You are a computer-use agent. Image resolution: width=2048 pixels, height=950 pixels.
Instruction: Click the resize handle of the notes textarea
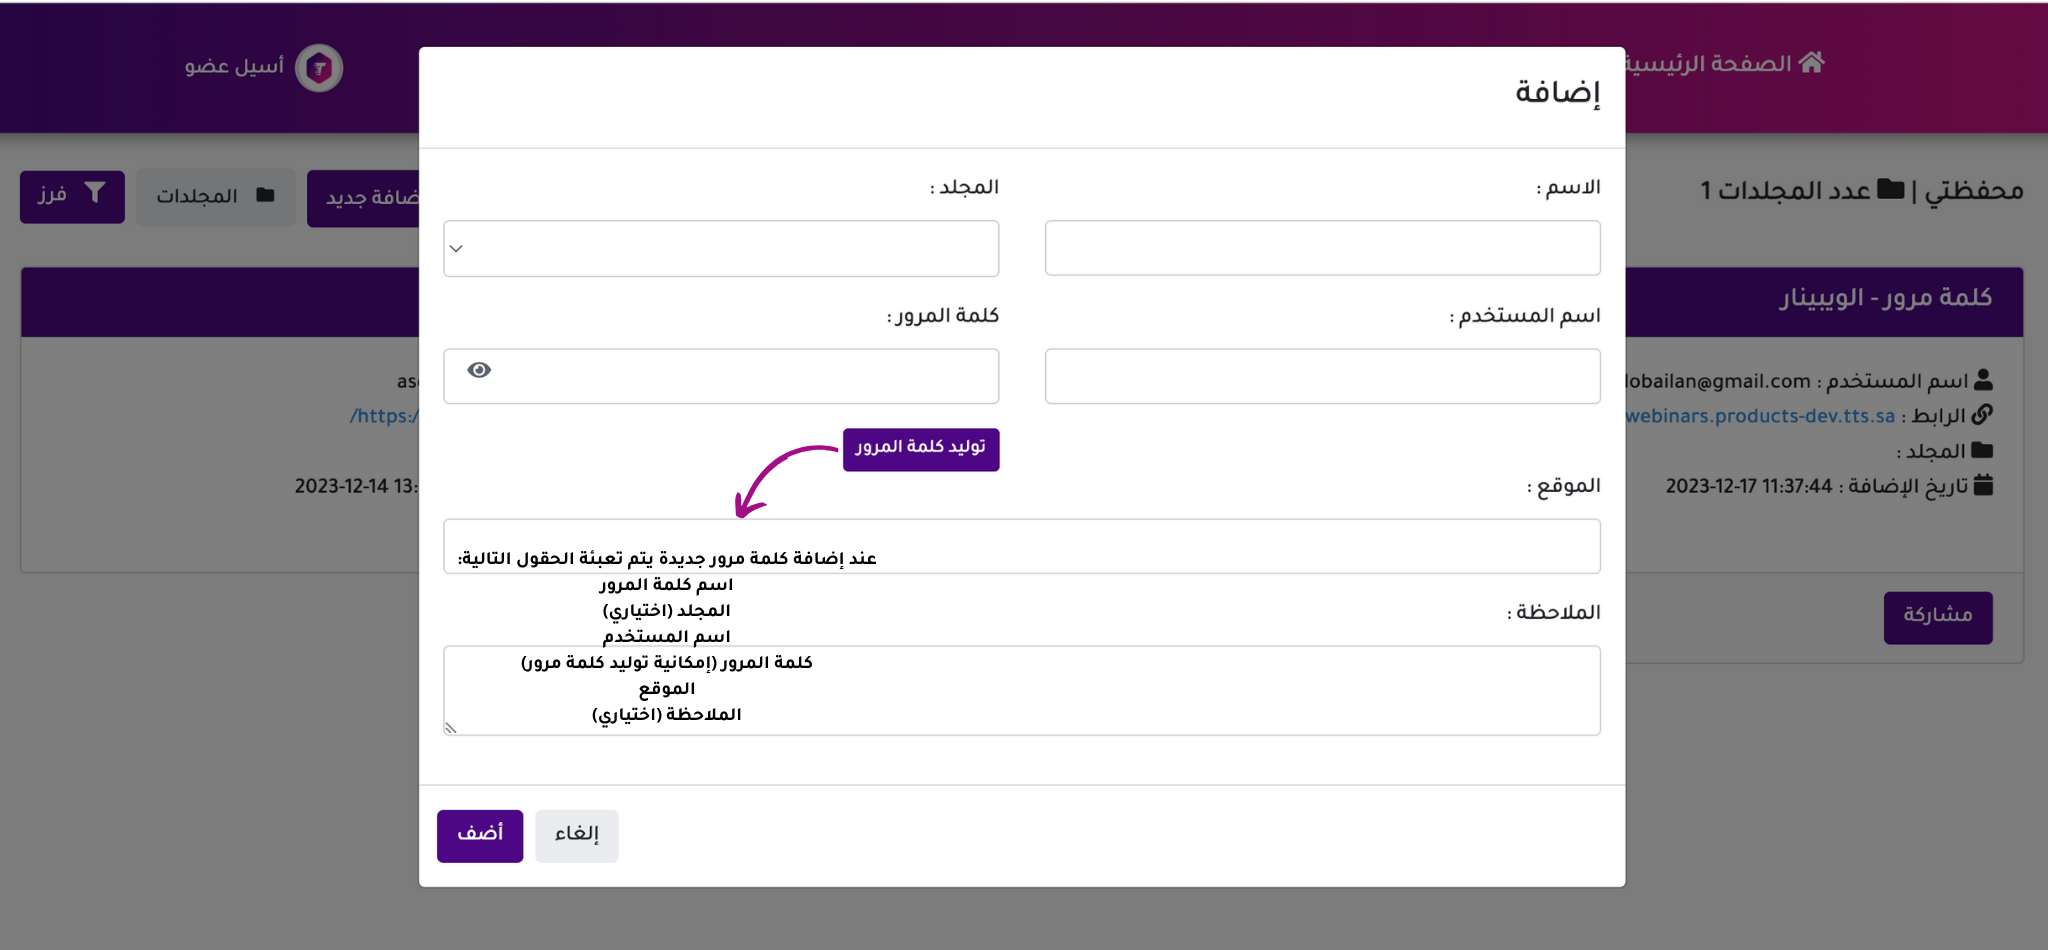451,728
